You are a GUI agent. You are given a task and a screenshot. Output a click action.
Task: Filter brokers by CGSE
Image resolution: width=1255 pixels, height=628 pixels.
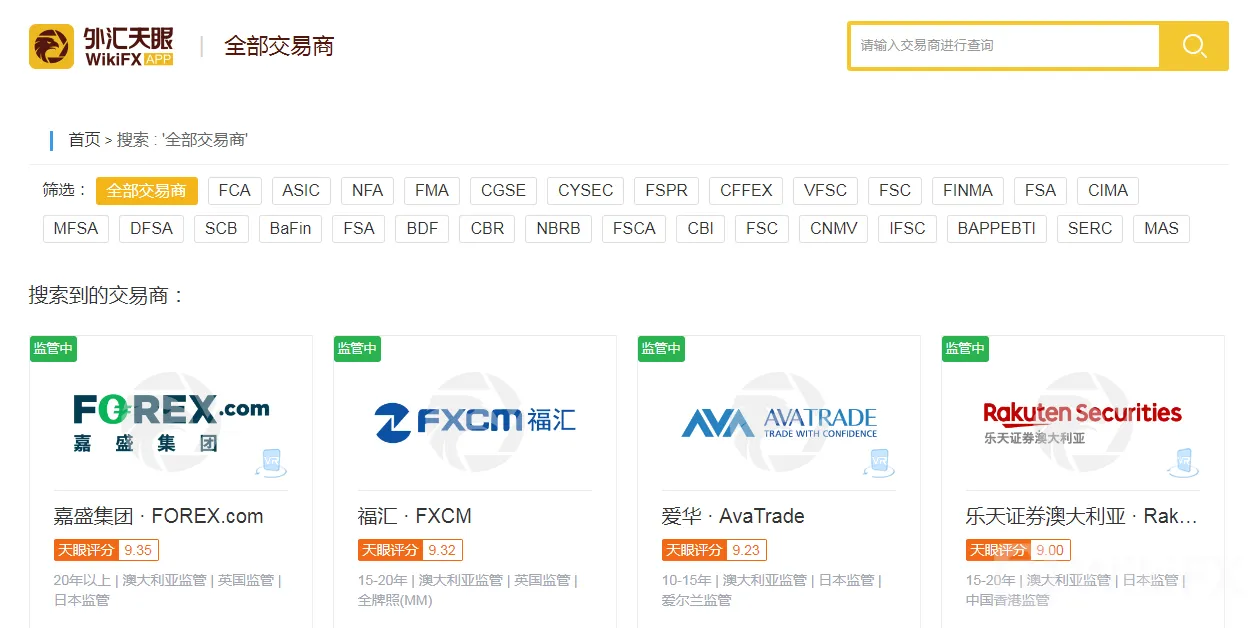[x=503, y=191]
